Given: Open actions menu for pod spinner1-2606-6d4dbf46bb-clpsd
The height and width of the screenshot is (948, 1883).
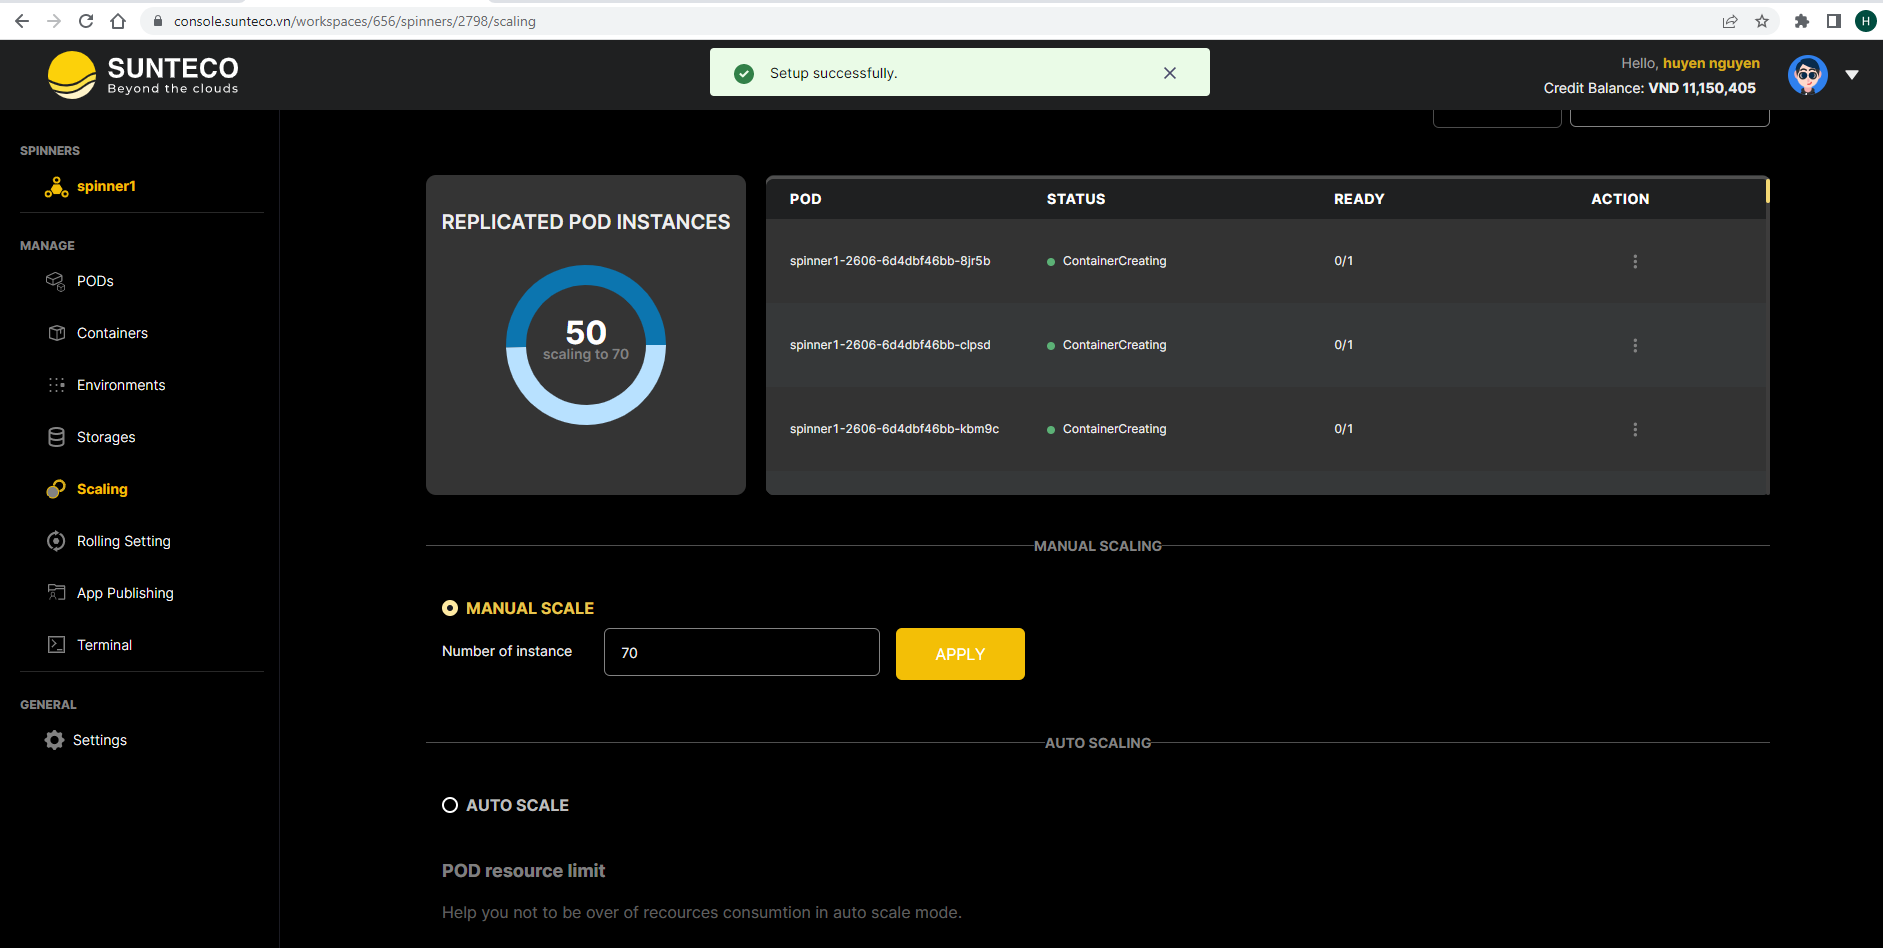Looking at the screenshot, I should [x=1635, y=345].
